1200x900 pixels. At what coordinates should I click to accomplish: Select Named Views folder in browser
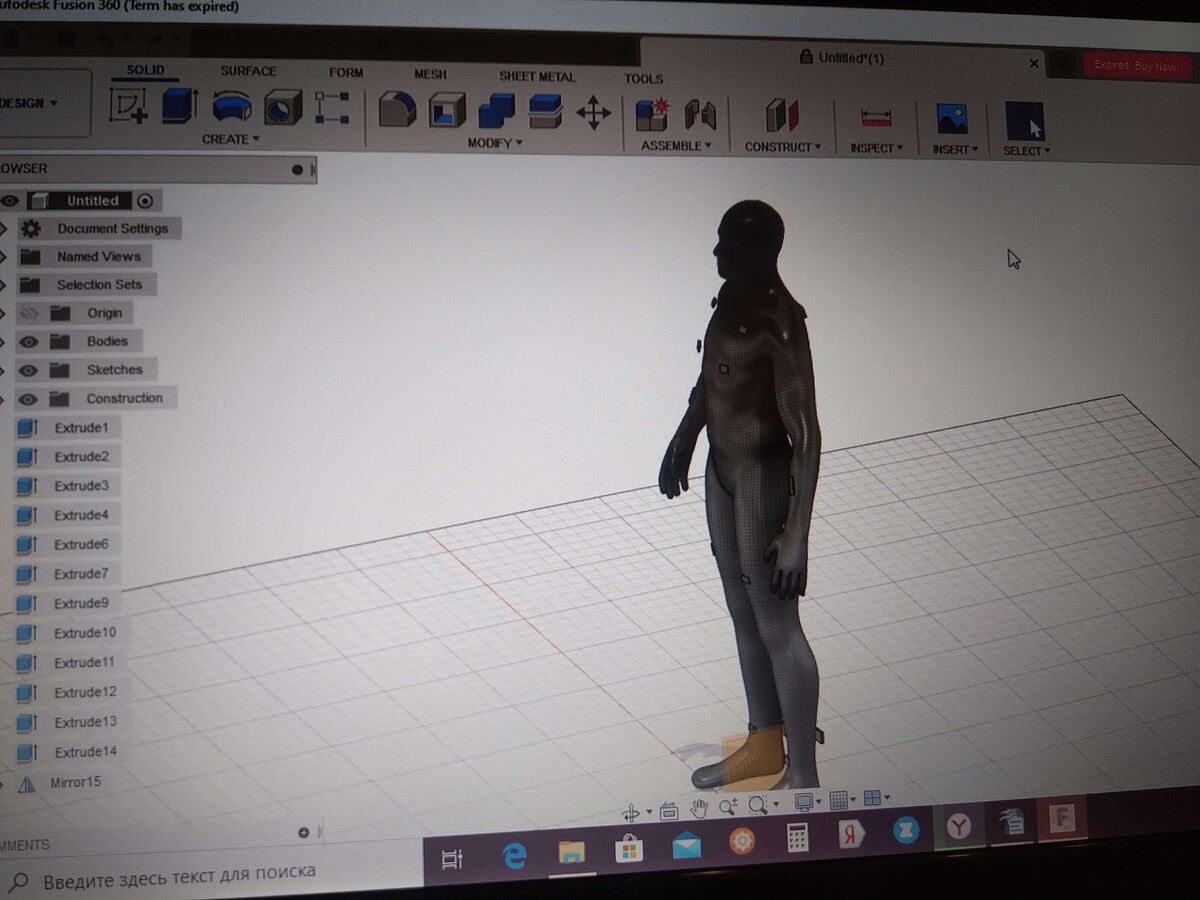(x=98, y=257)
